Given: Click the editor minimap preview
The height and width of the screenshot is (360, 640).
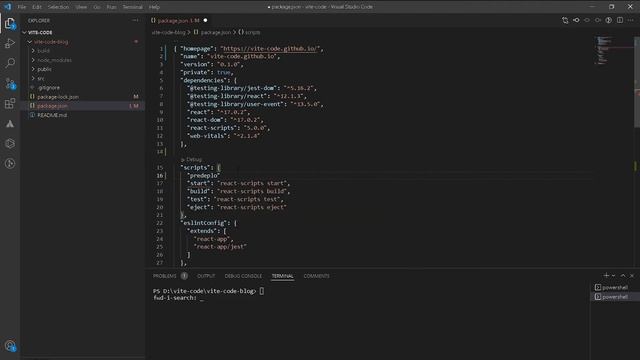Looking at the screenshot, I should click(603, 50).
